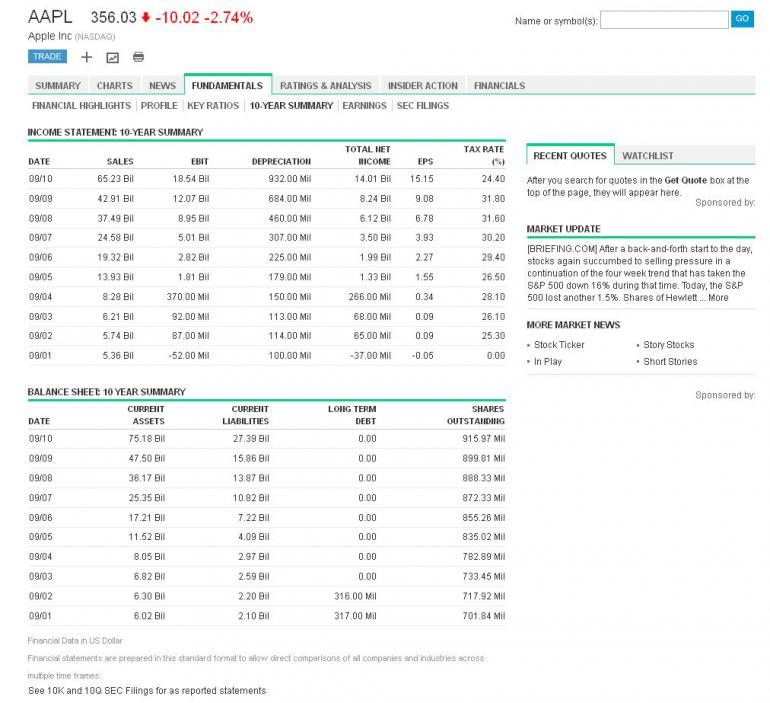Click the EPS column header
The image size is (770, 703).
pyautogui.click(x=425, y=162)
